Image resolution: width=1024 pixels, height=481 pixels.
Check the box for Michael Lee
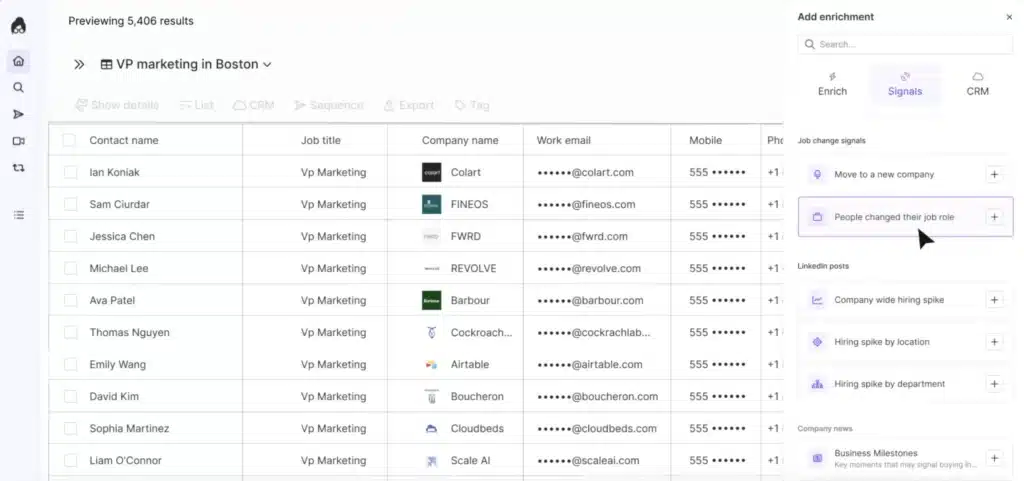[71, 268]
